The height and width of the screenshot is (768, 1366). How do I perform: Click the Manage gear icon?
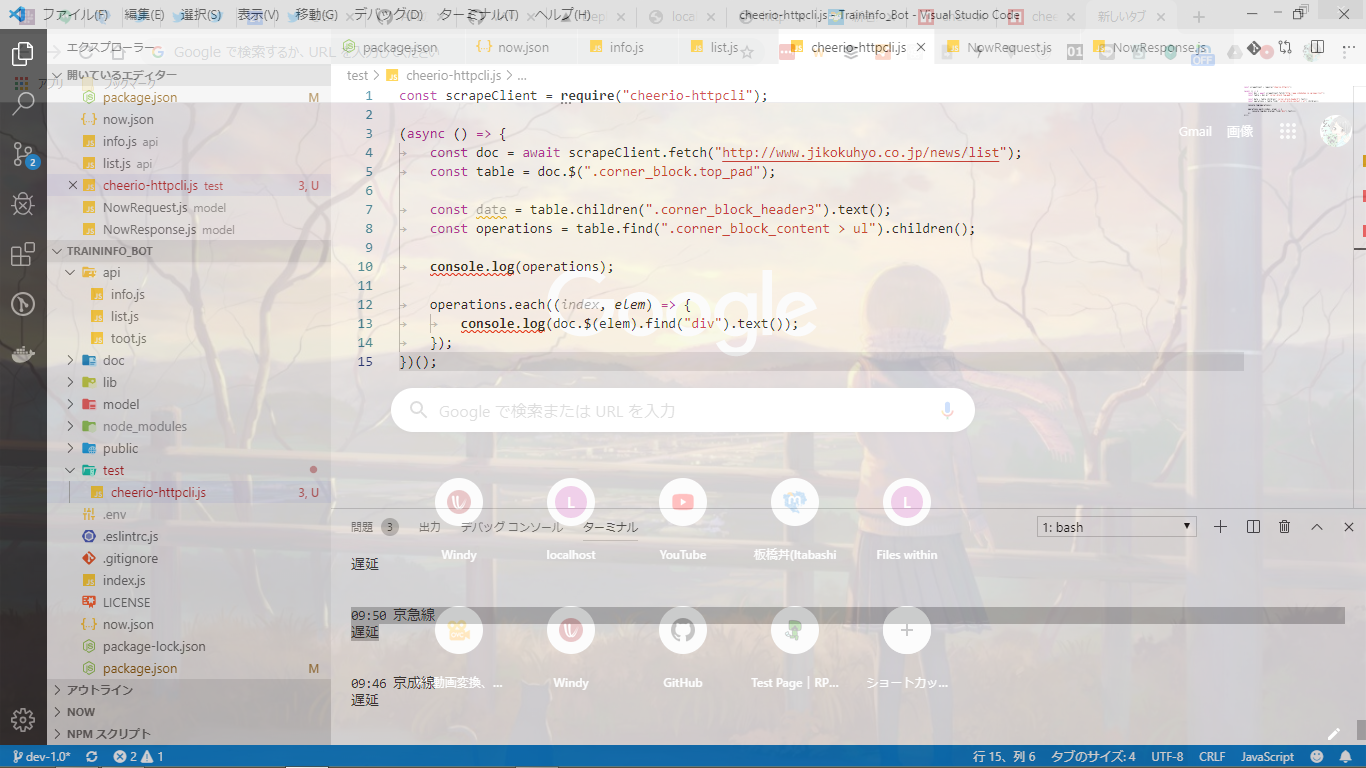click(x=22, y=719)
